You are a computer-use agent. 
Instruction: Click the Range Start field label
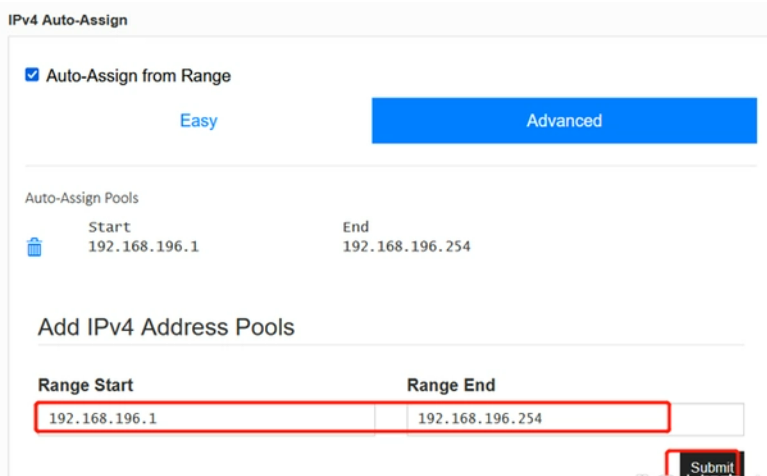tap(86, 385)
